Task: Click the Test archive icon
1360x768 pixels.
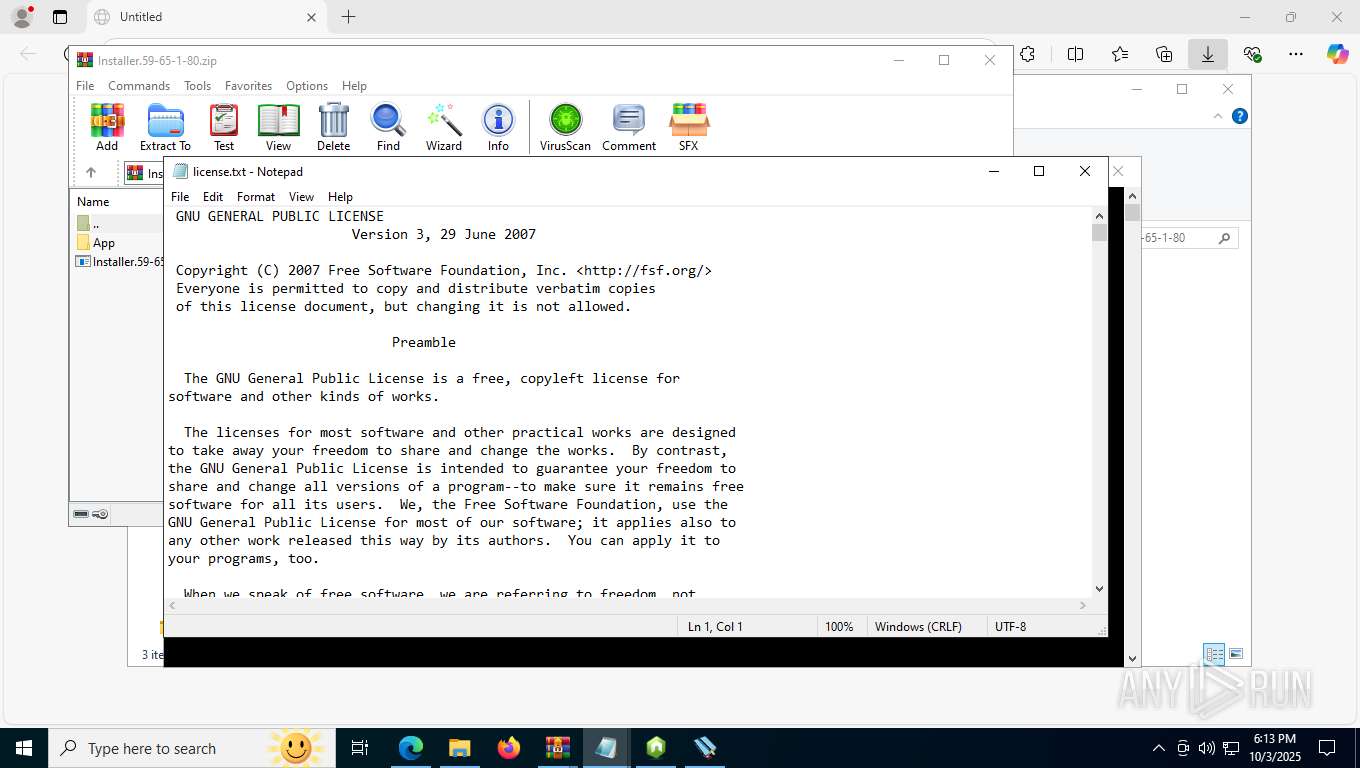Action: (224, 127)
